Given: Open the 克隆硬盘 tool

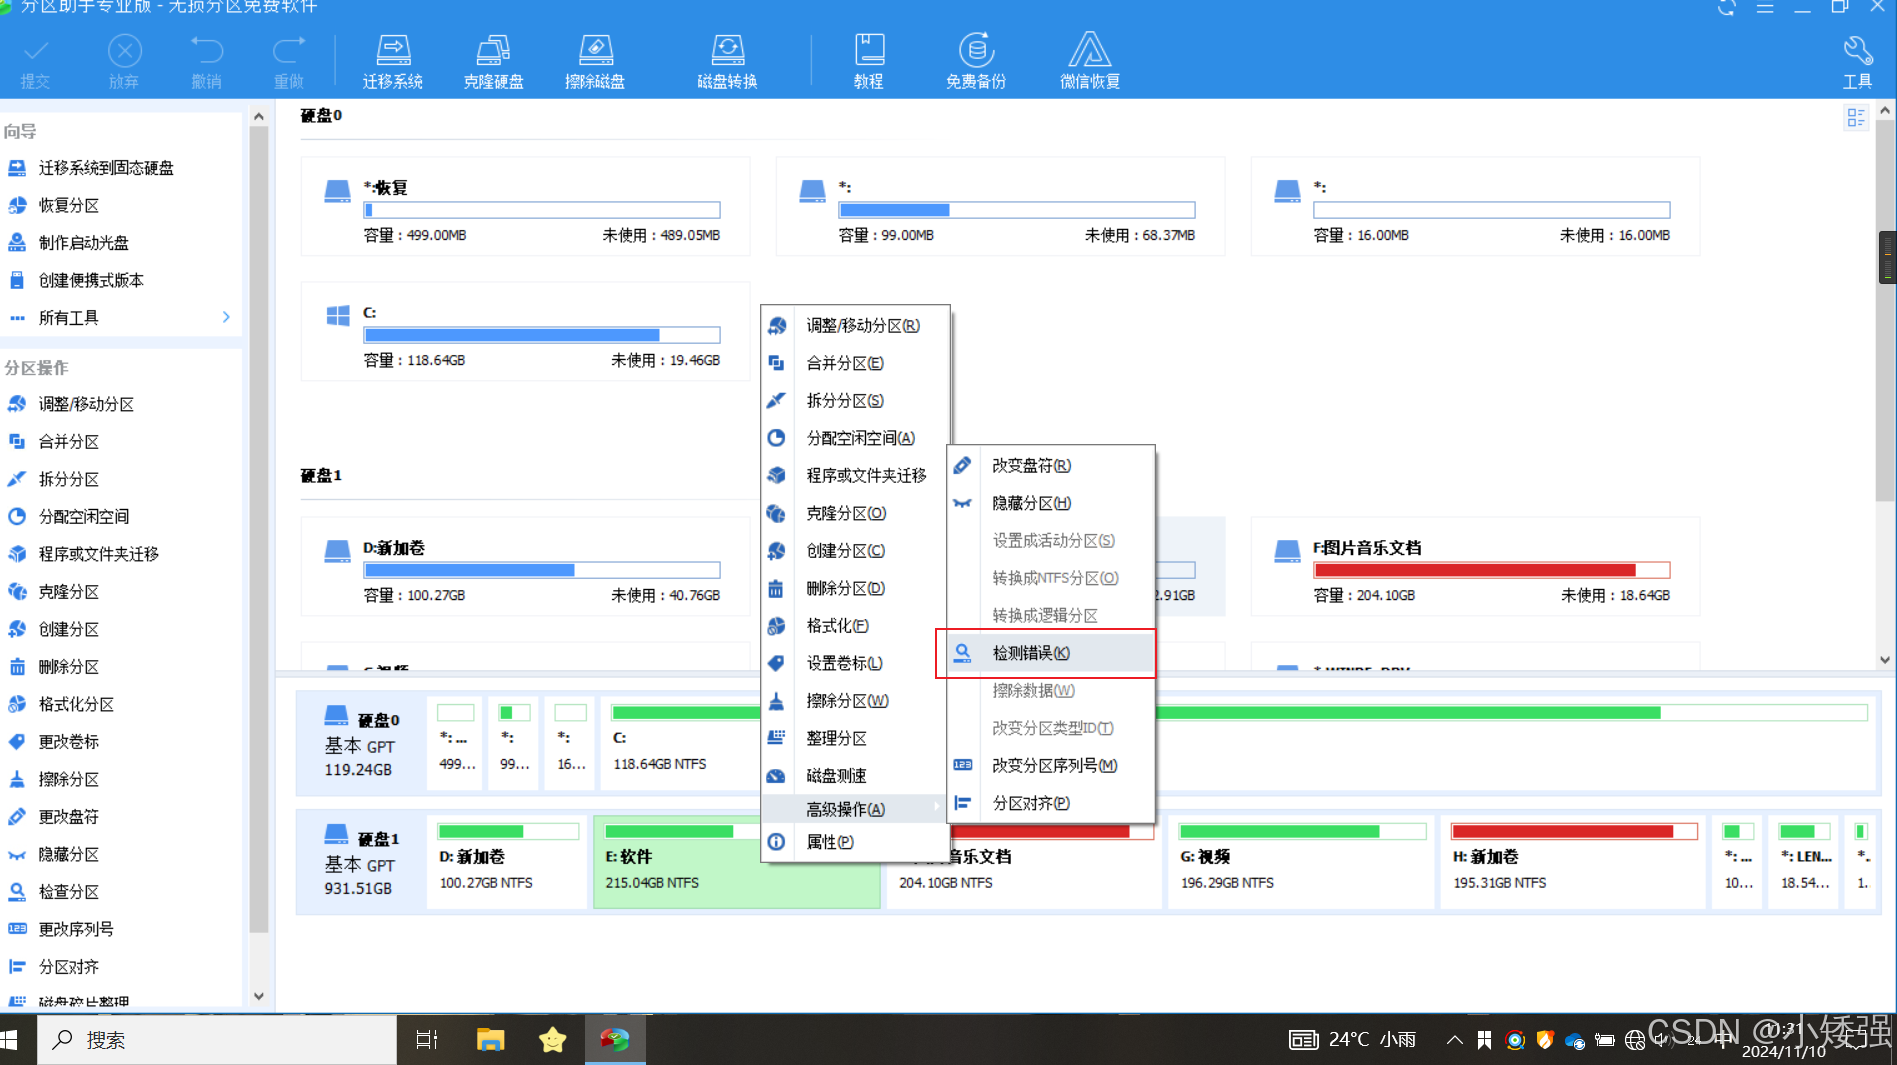Looking at the screenshot, I should [493, 61].
